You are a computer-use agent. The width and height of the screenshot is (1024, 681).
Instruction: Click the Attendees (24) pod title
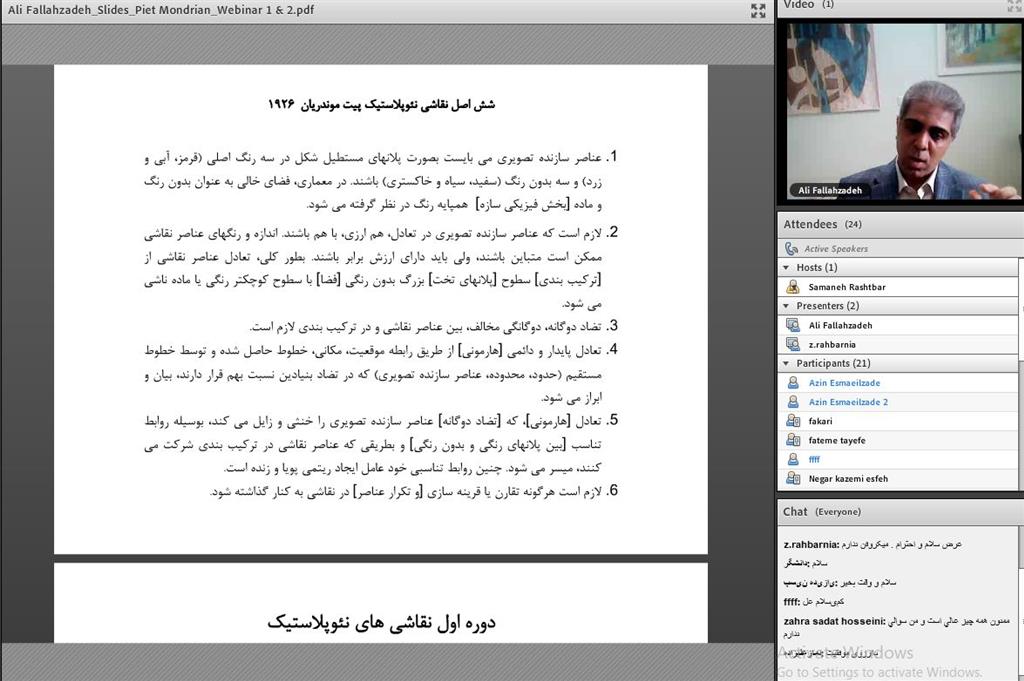coord(822,224)
